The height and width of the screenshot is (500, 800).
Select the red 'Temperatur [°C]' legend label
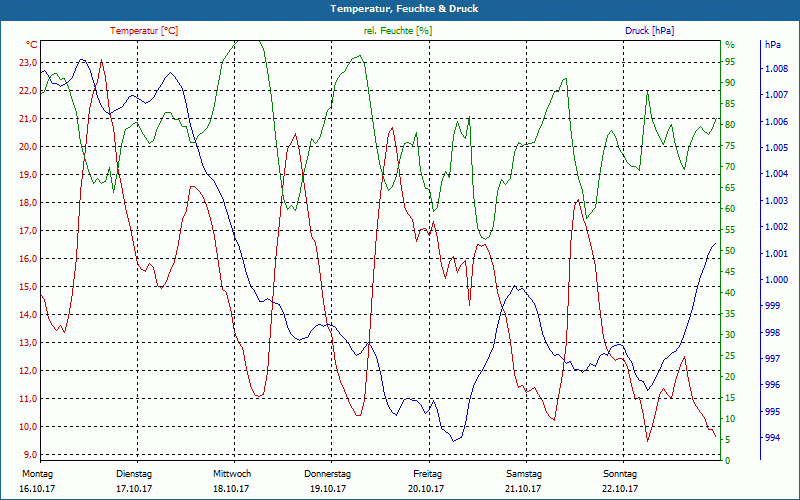[x=144, y=31]
